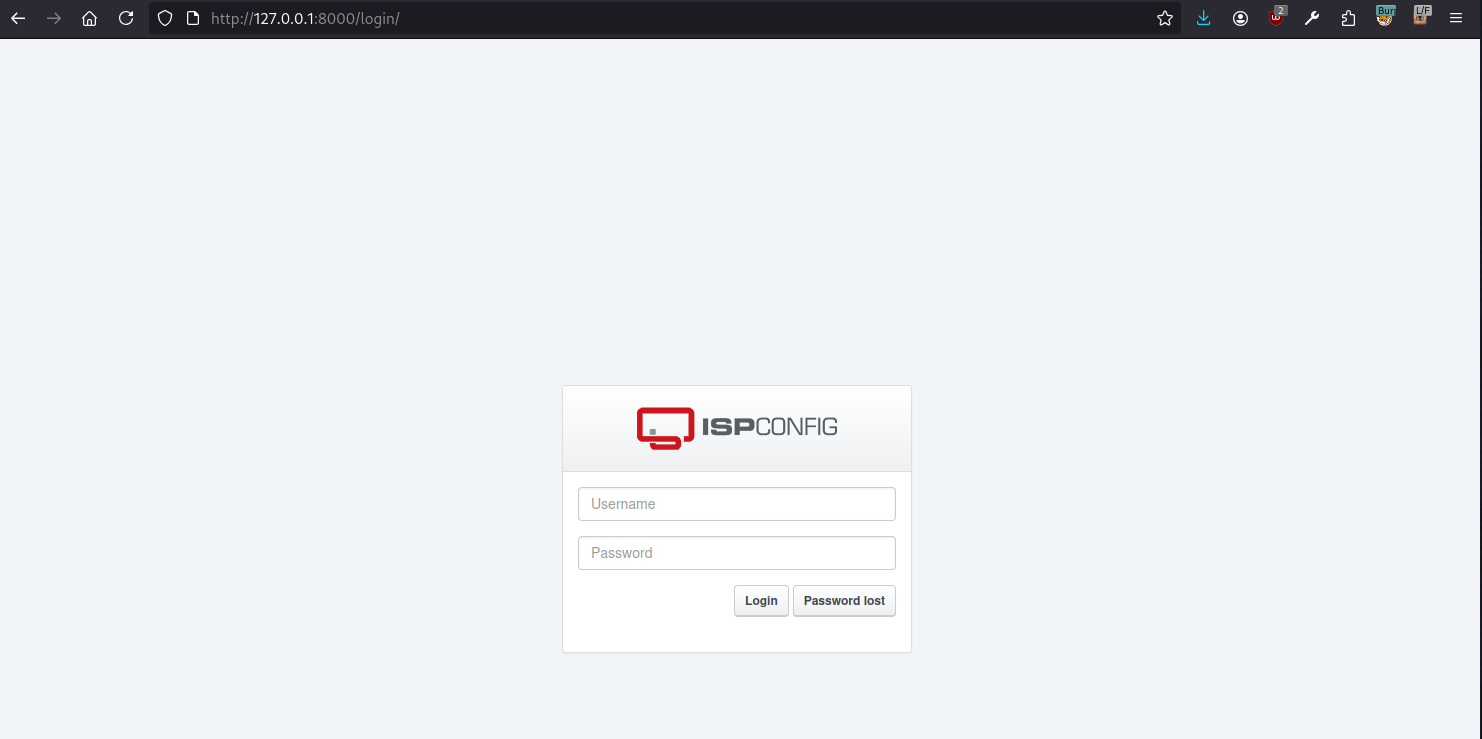Bookmark this page with the star

(1165, 18)
